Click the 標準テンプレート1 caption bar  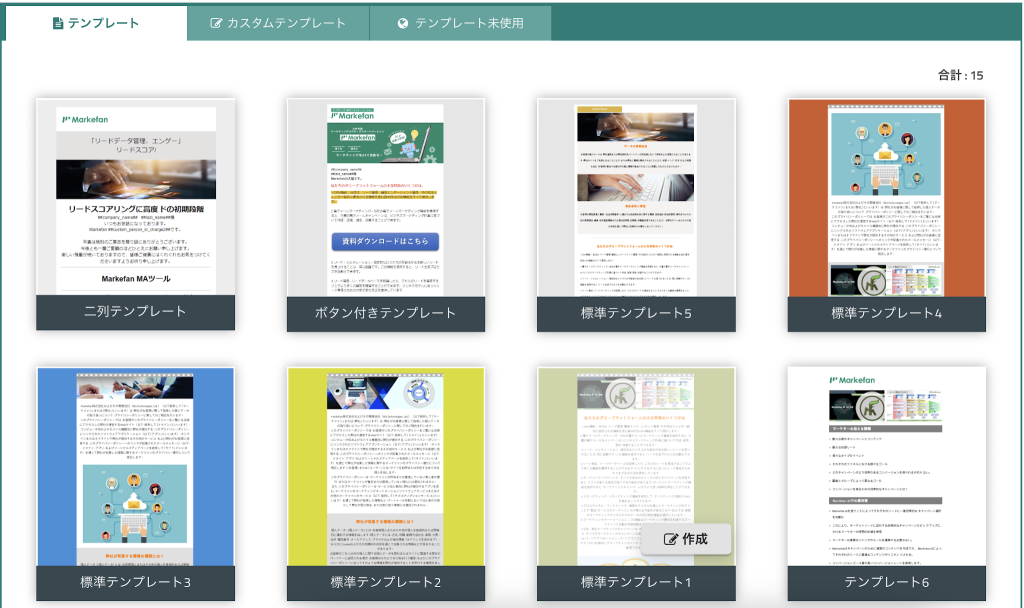click(x=636, y=581)
